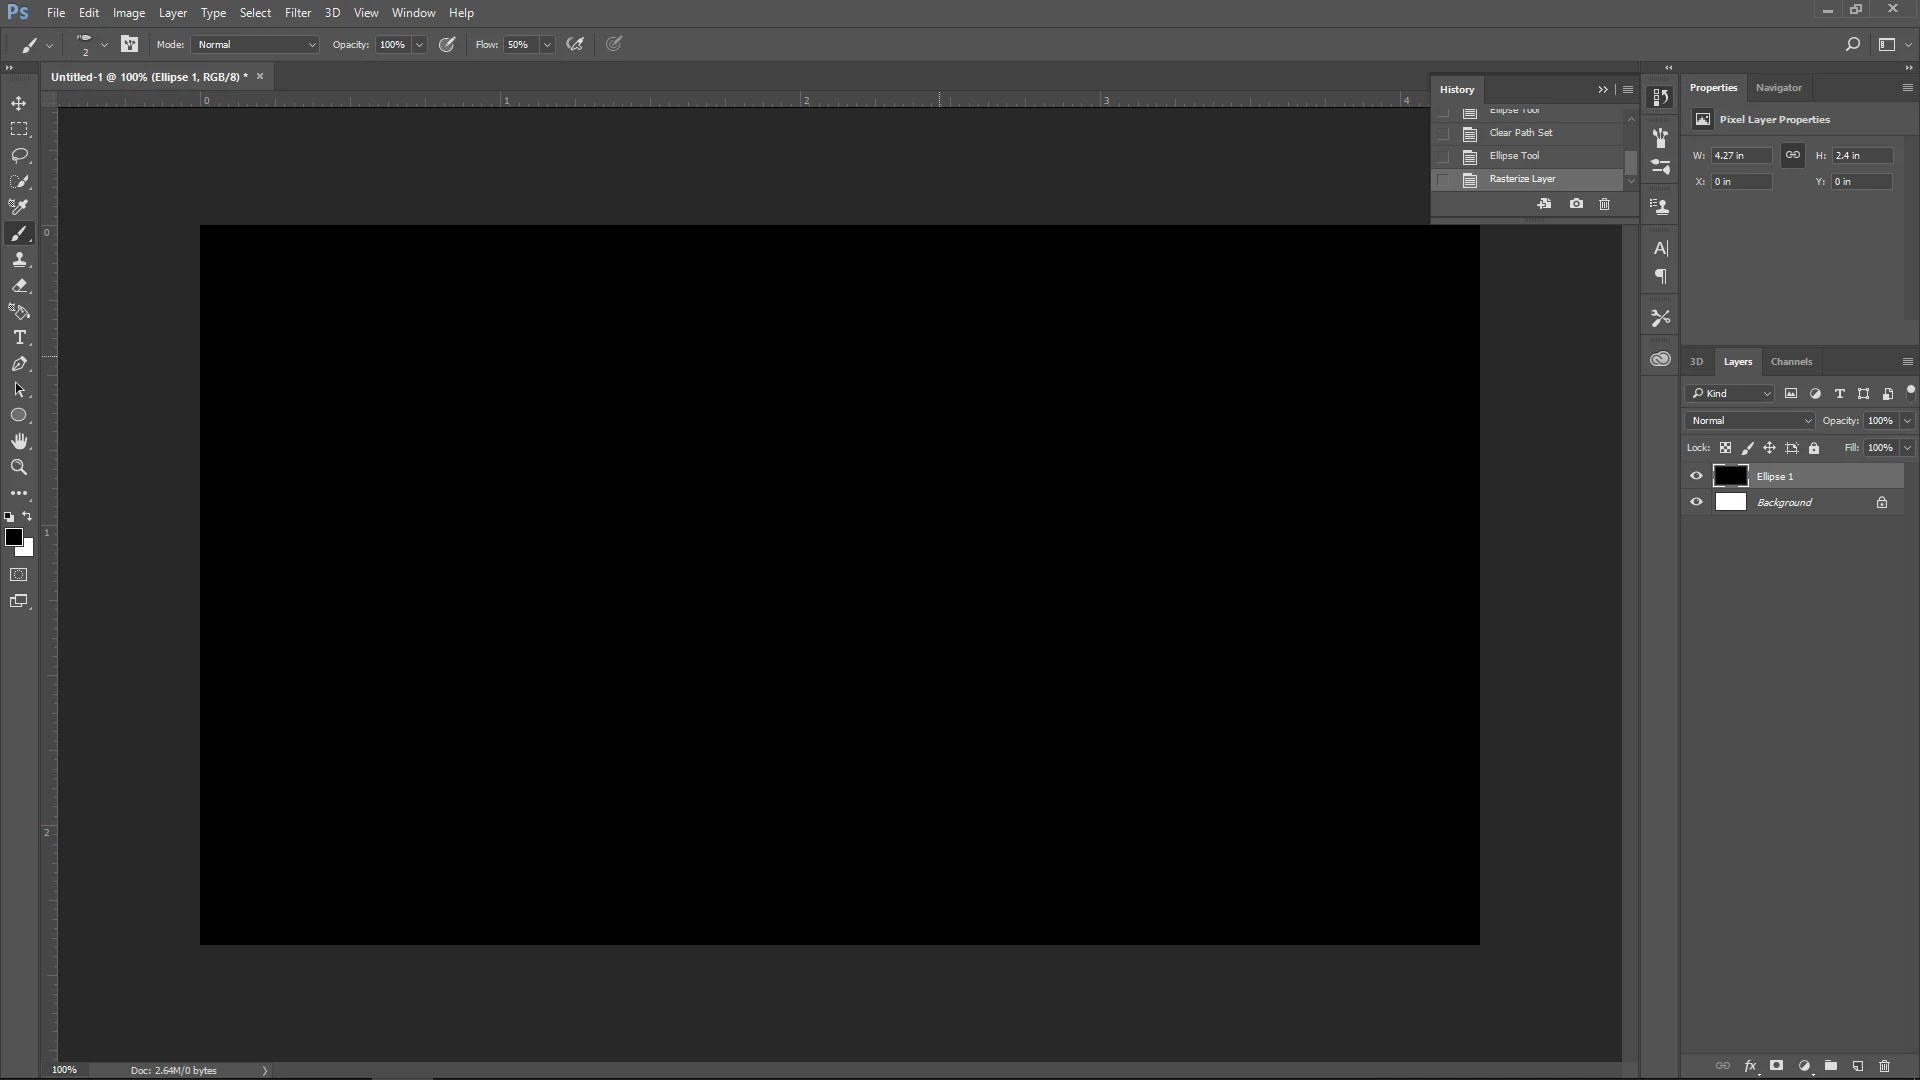Click the foreground color swatch

tap(14, 538)
